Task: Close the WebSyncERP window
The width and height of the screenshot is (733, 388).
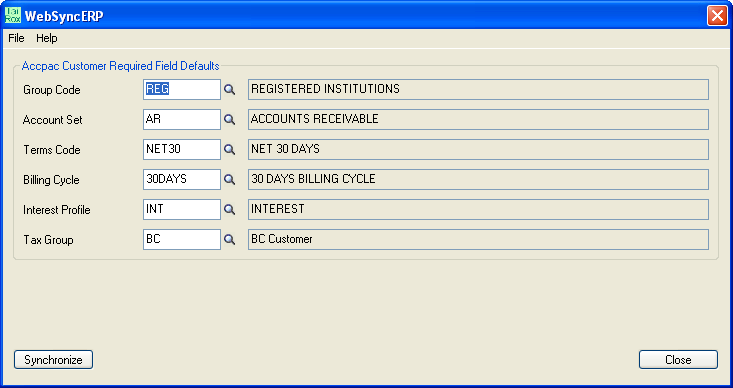Action: pos(717,15)
